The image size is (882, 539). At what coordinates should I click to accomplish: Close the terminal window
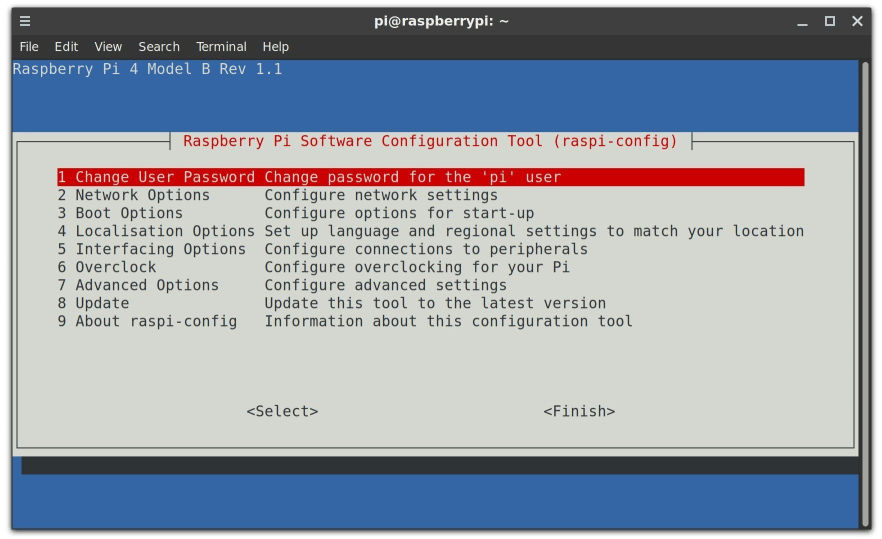(x=857, y=21)
